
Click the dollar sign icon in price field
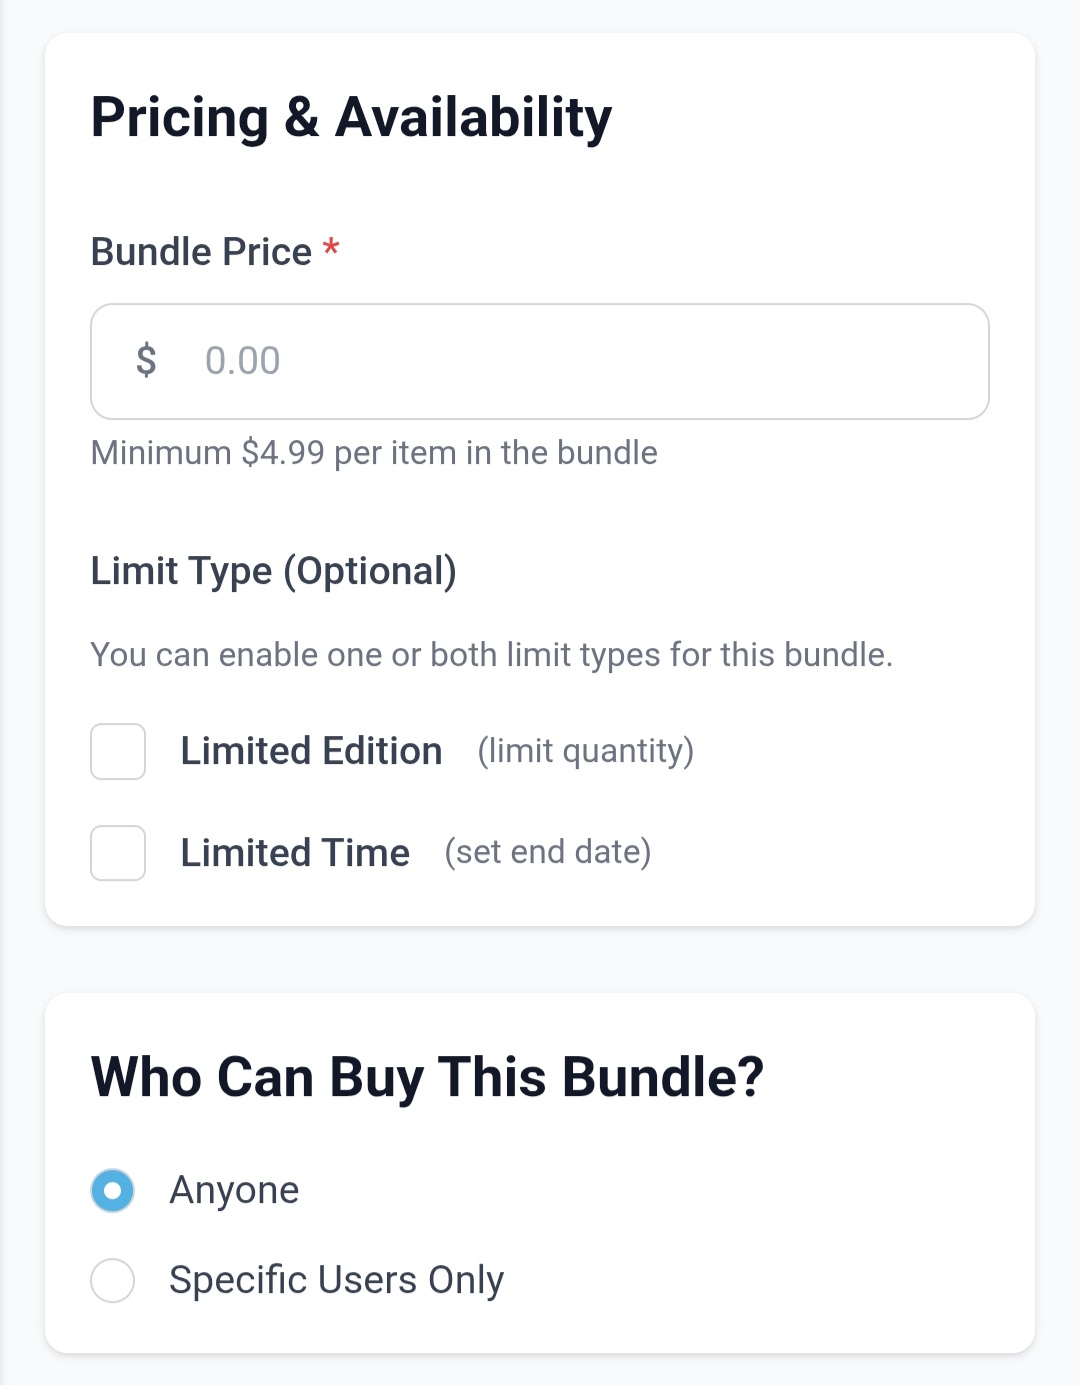146,360
